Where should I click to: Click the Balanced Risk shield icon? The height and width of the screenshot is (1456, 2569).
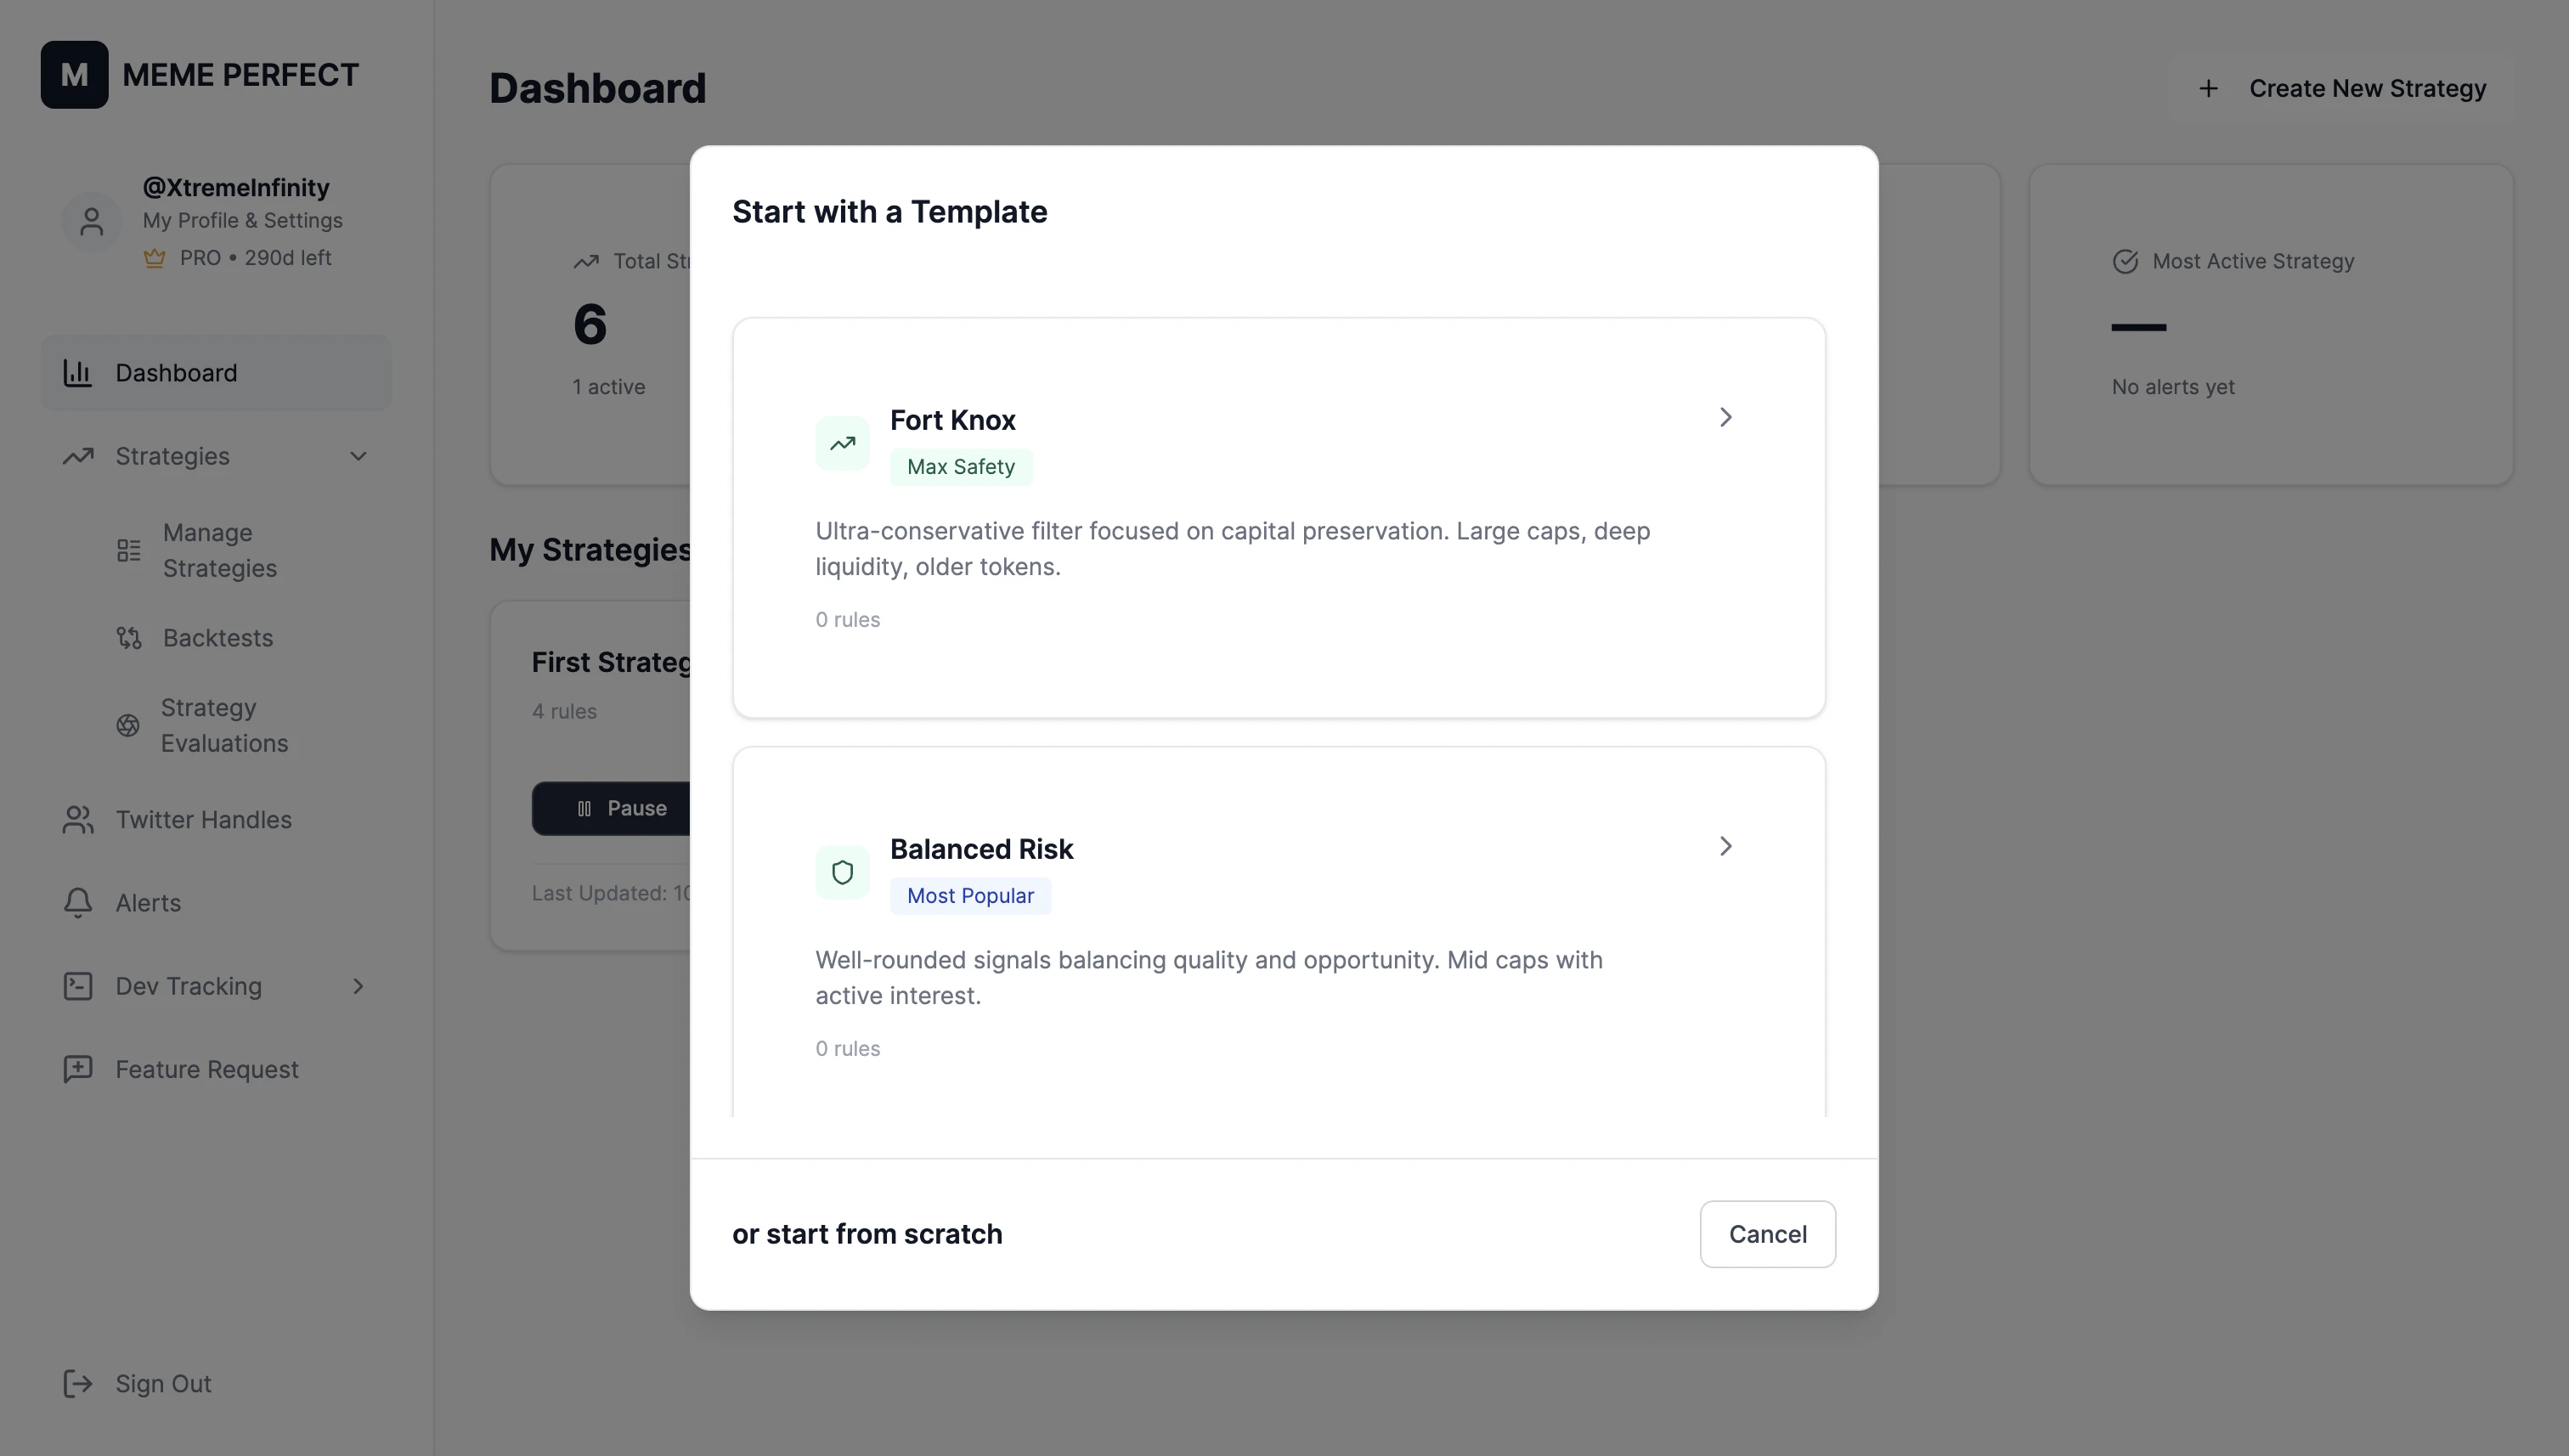[842, 872]
